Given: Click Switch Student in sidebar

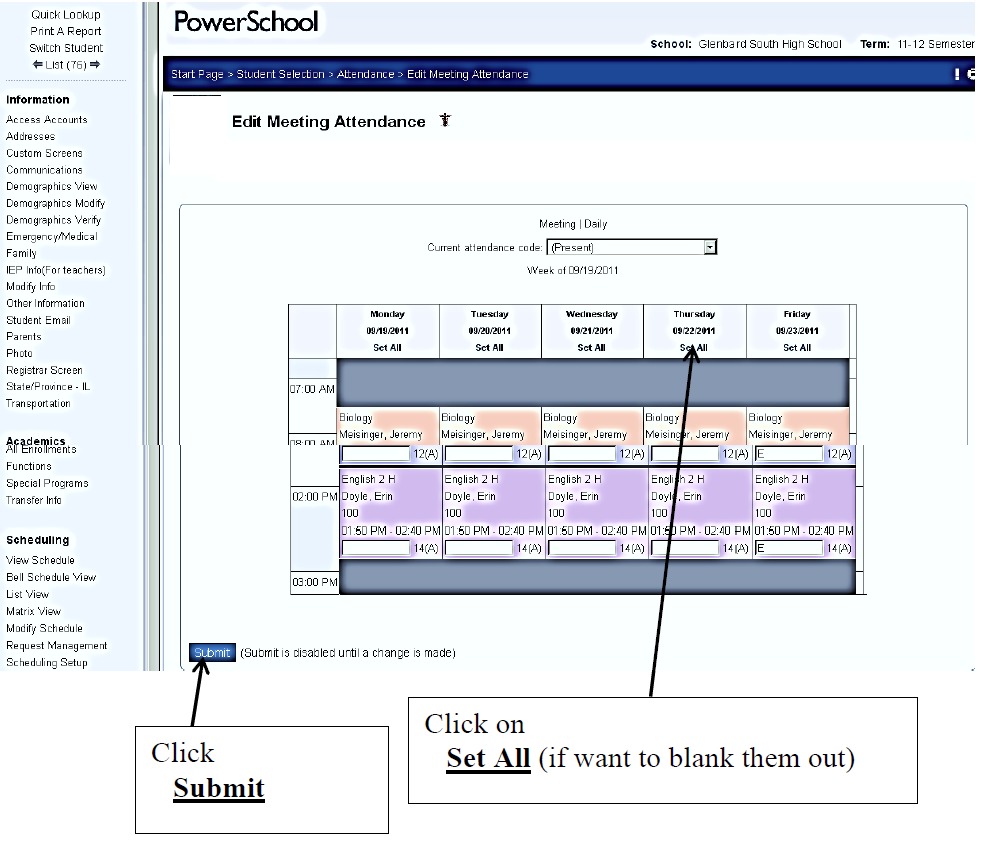Looking at the screenshot, I should [x=66, y=48].
